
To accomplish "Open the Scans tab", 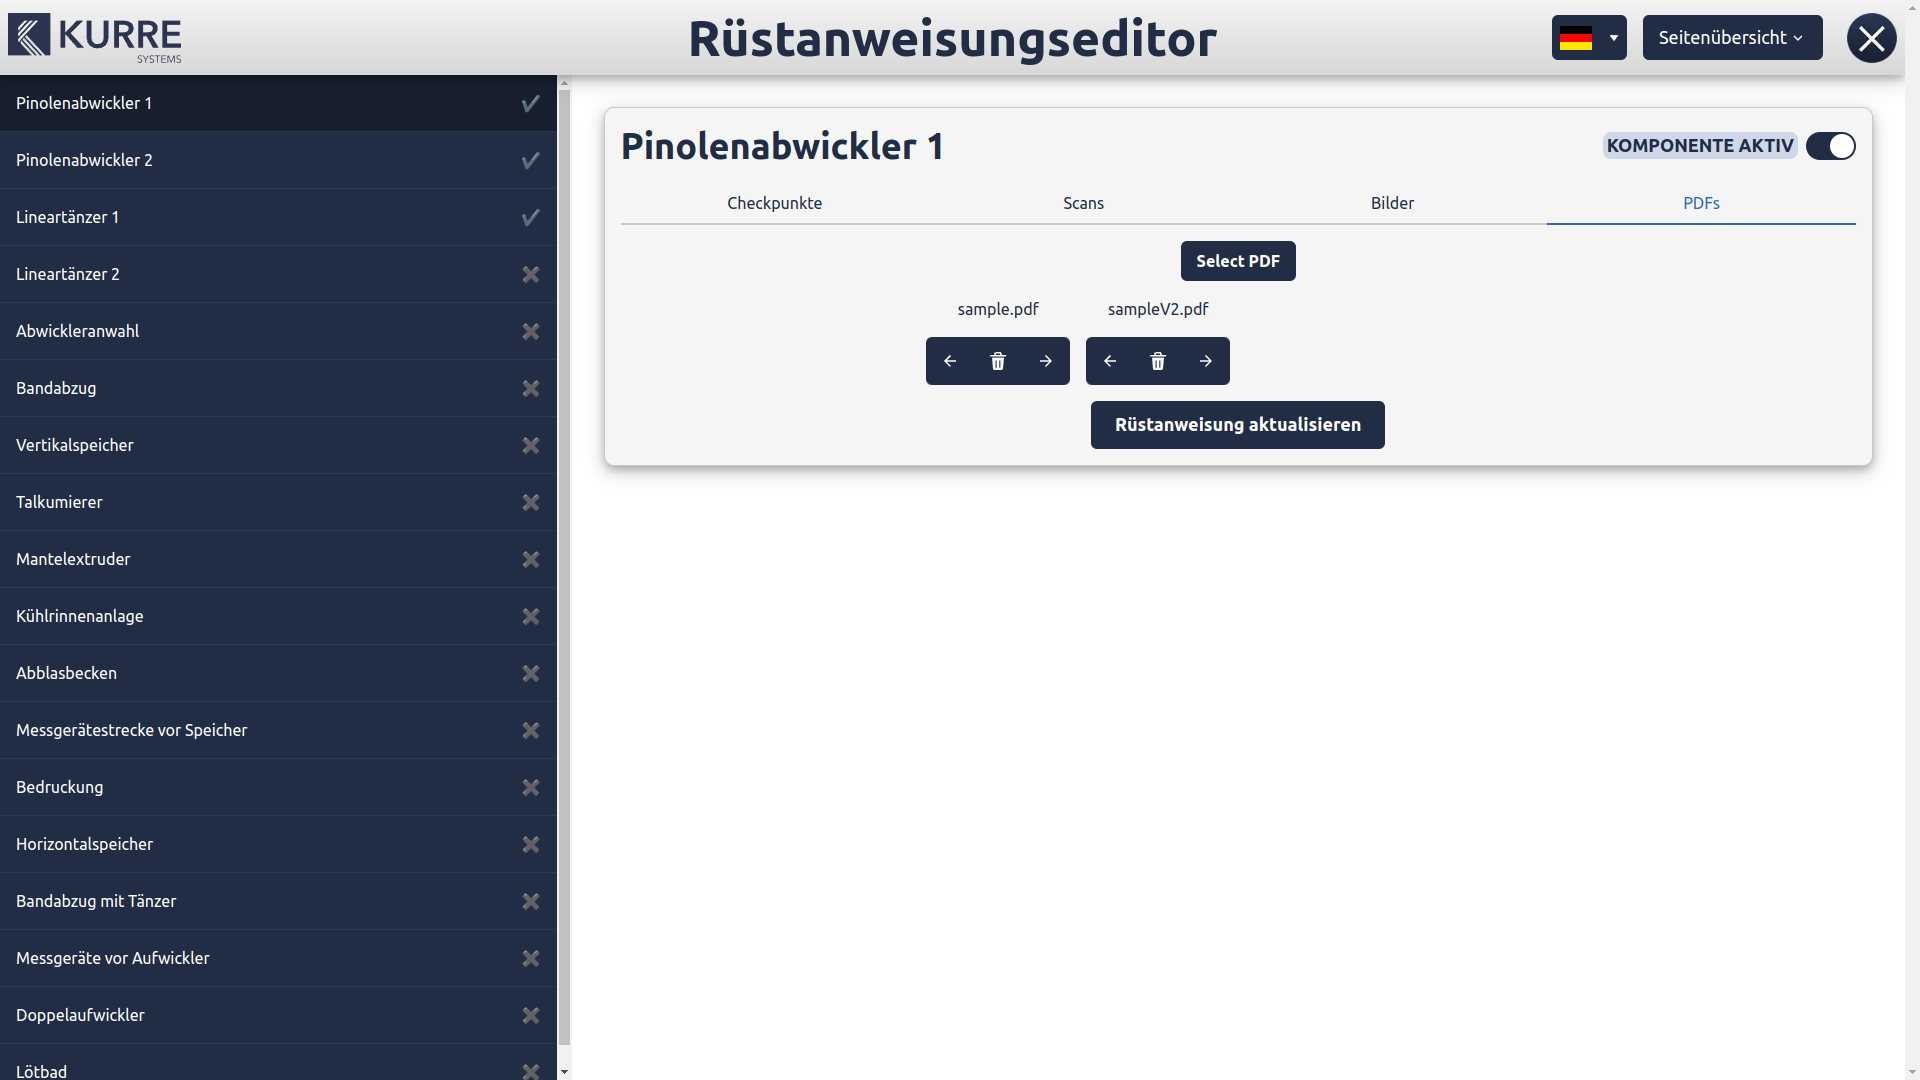I will click(x=1083, y=203).
